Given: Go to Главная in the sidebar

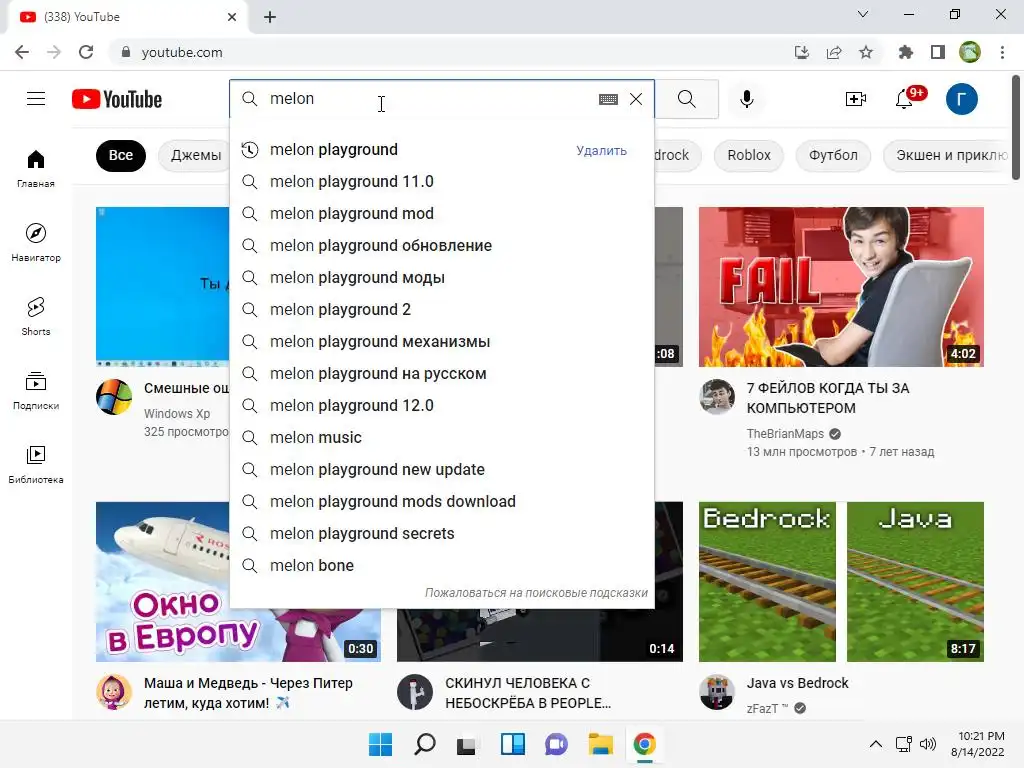Looking at the screenshot, I should pos(36,168).
